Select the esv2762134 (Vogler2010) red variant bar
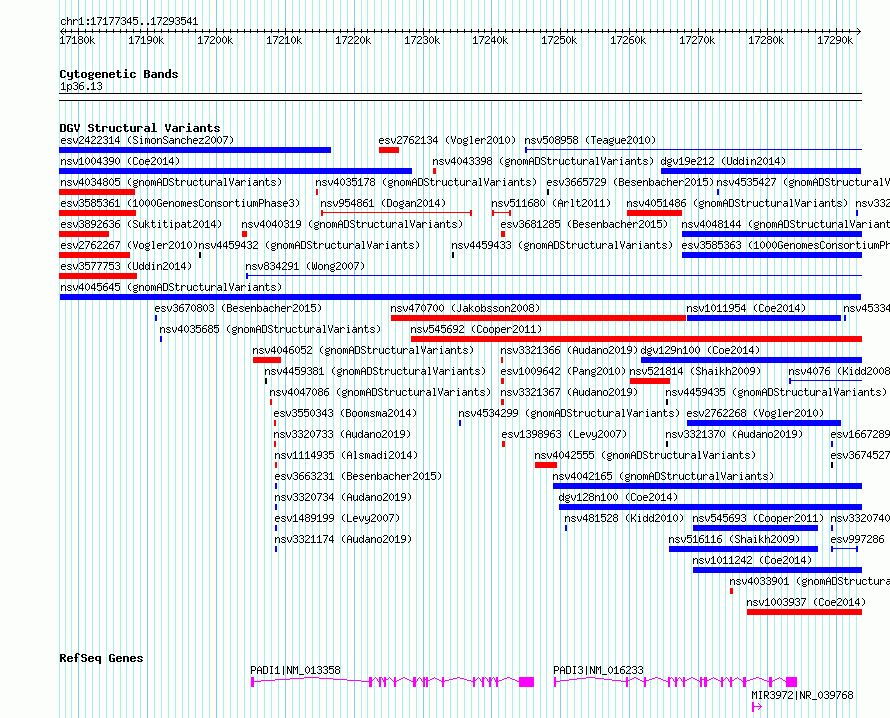This screenshot has height=718, width=890. [x=389, y=150]
